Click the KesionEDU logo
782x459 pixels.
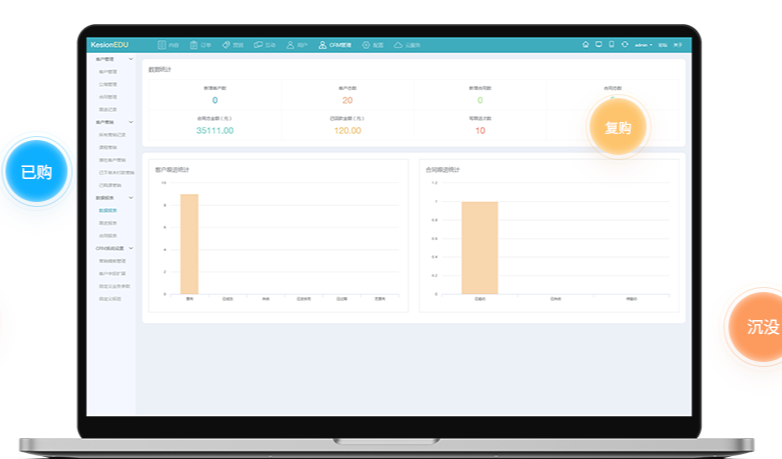[x=109, y=45]
